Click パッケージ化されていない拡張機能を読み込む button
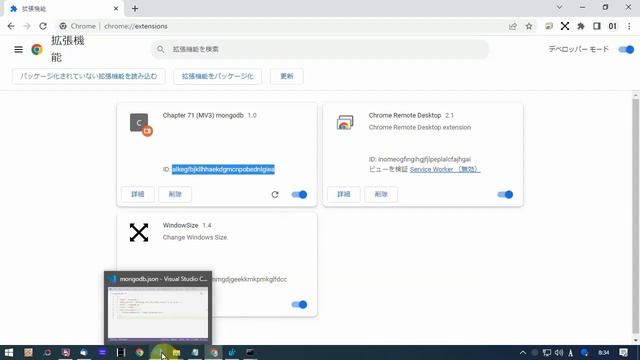Screen dimensions: 640x360 [x=89, y=76]
